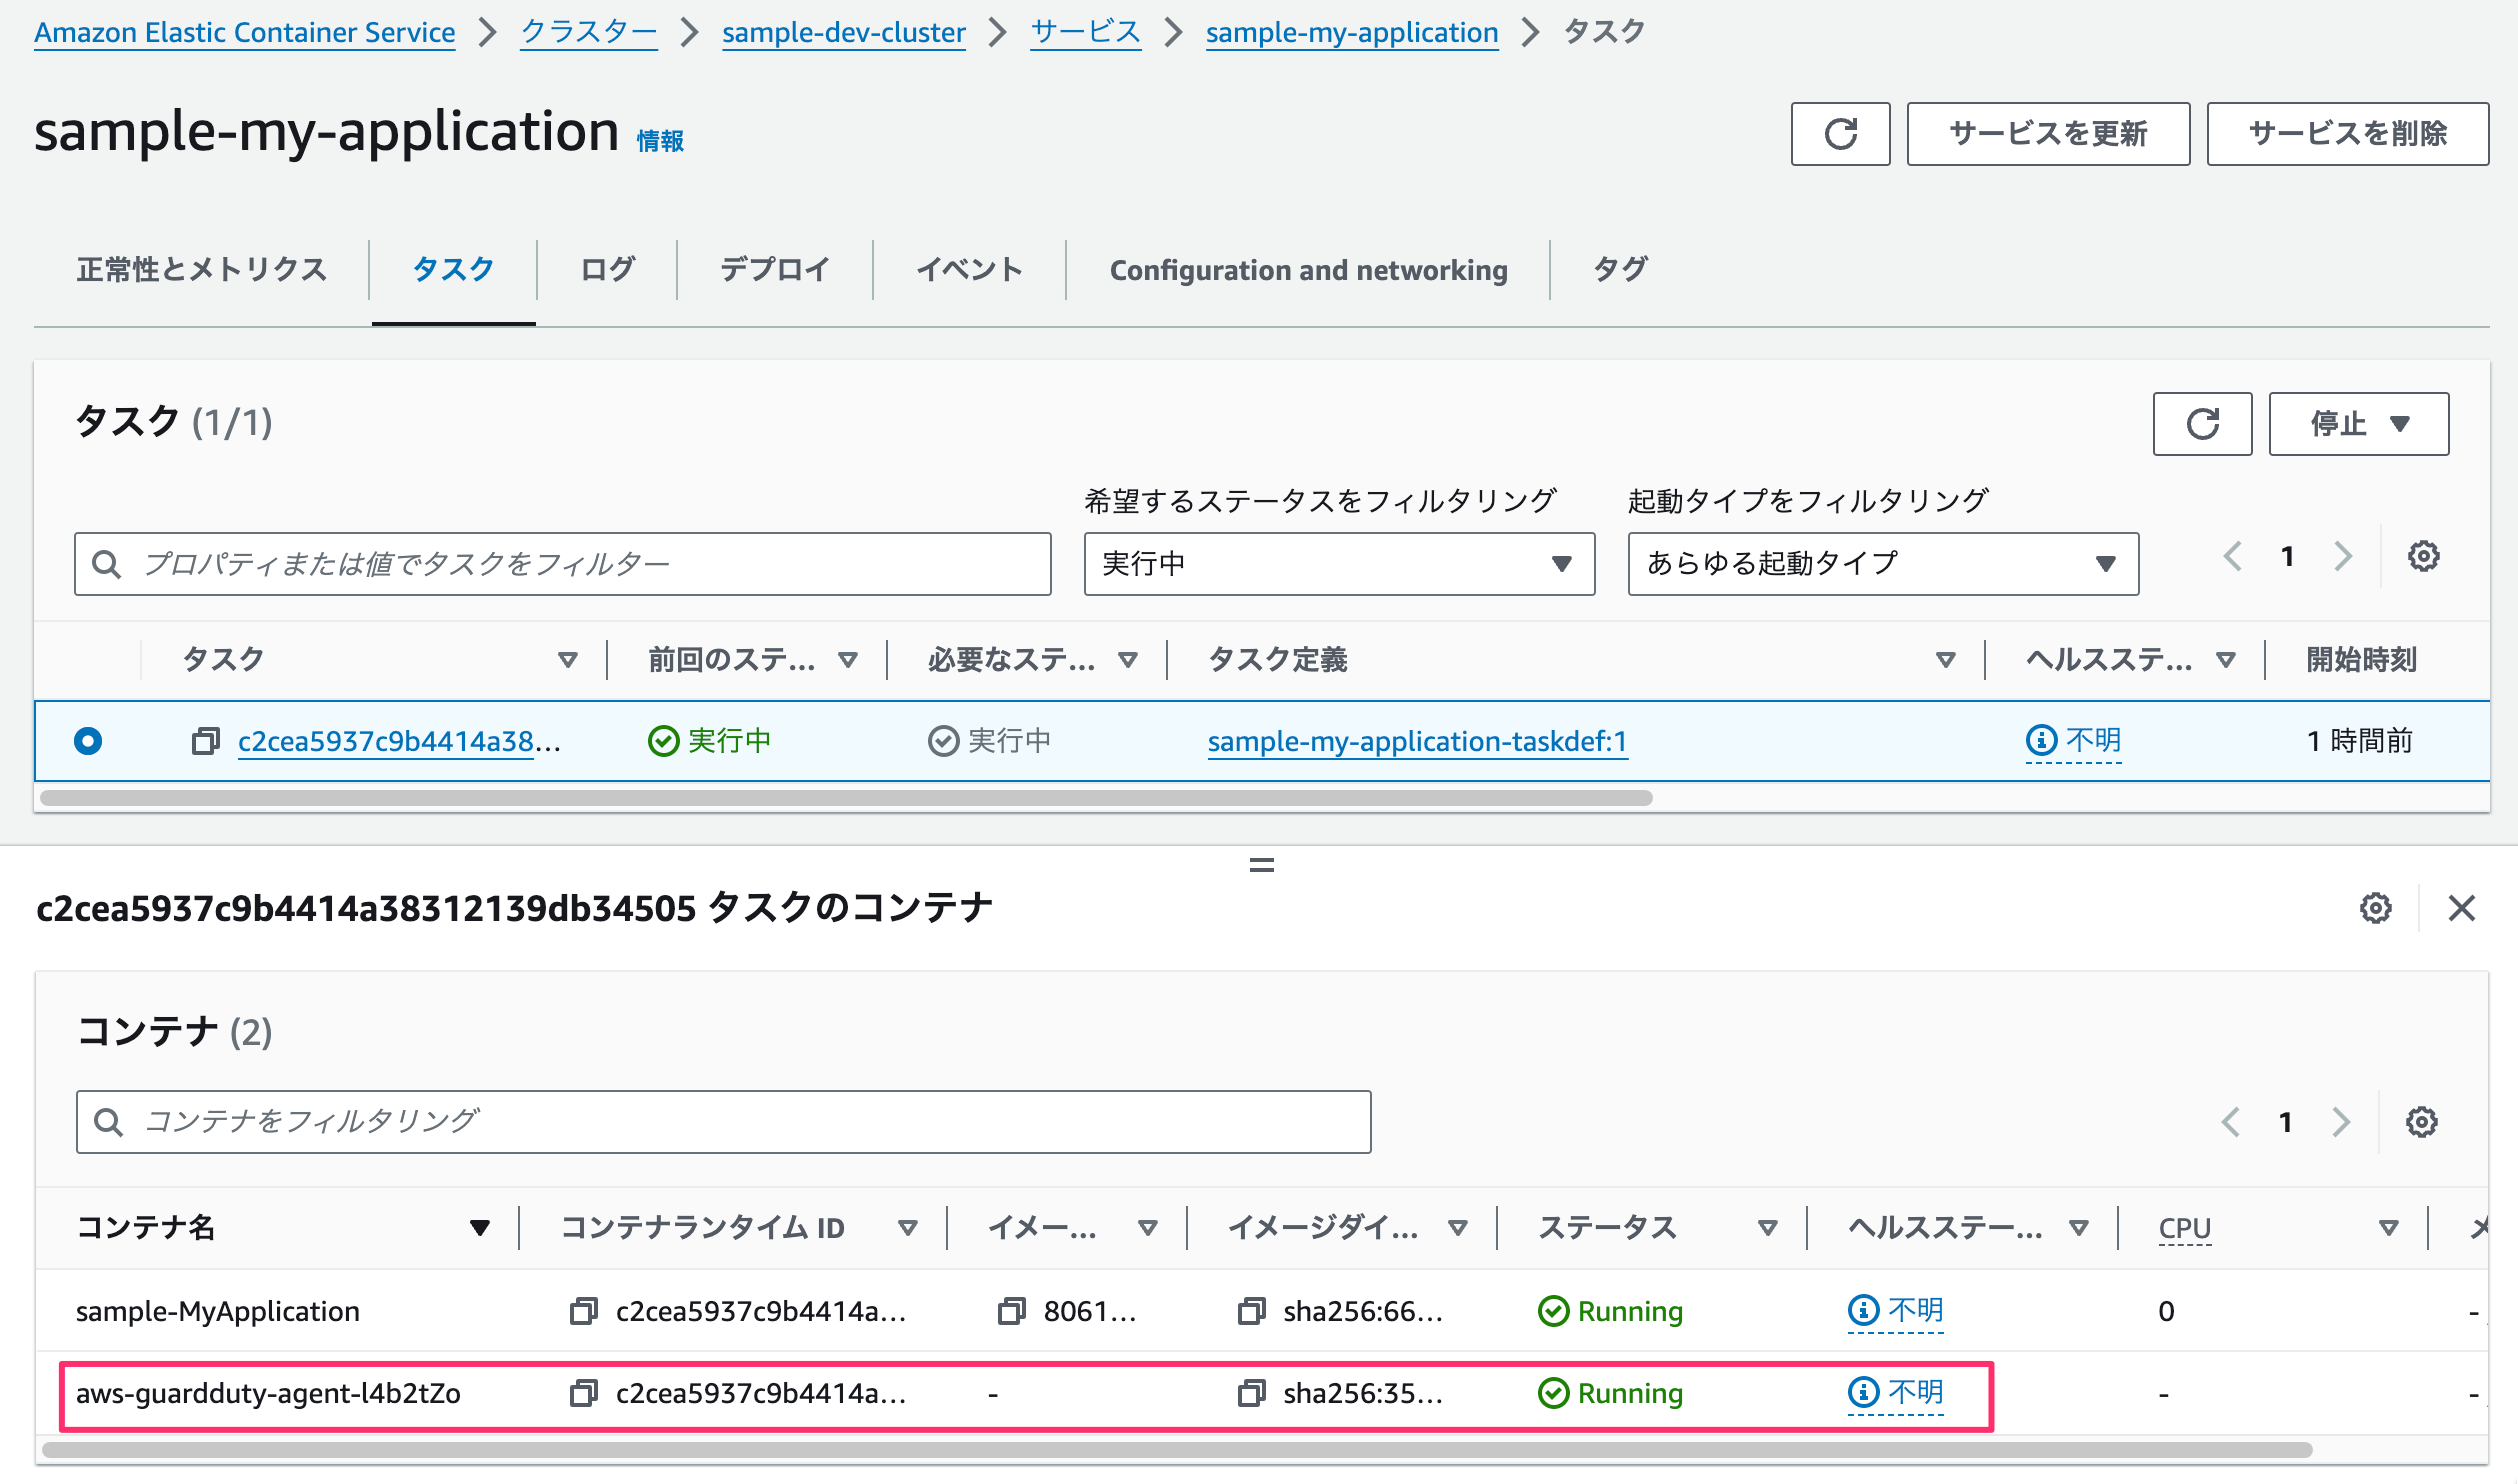Go to the クラスター breadcrumb link
2518x1484 pixels.
click(589, 32)
